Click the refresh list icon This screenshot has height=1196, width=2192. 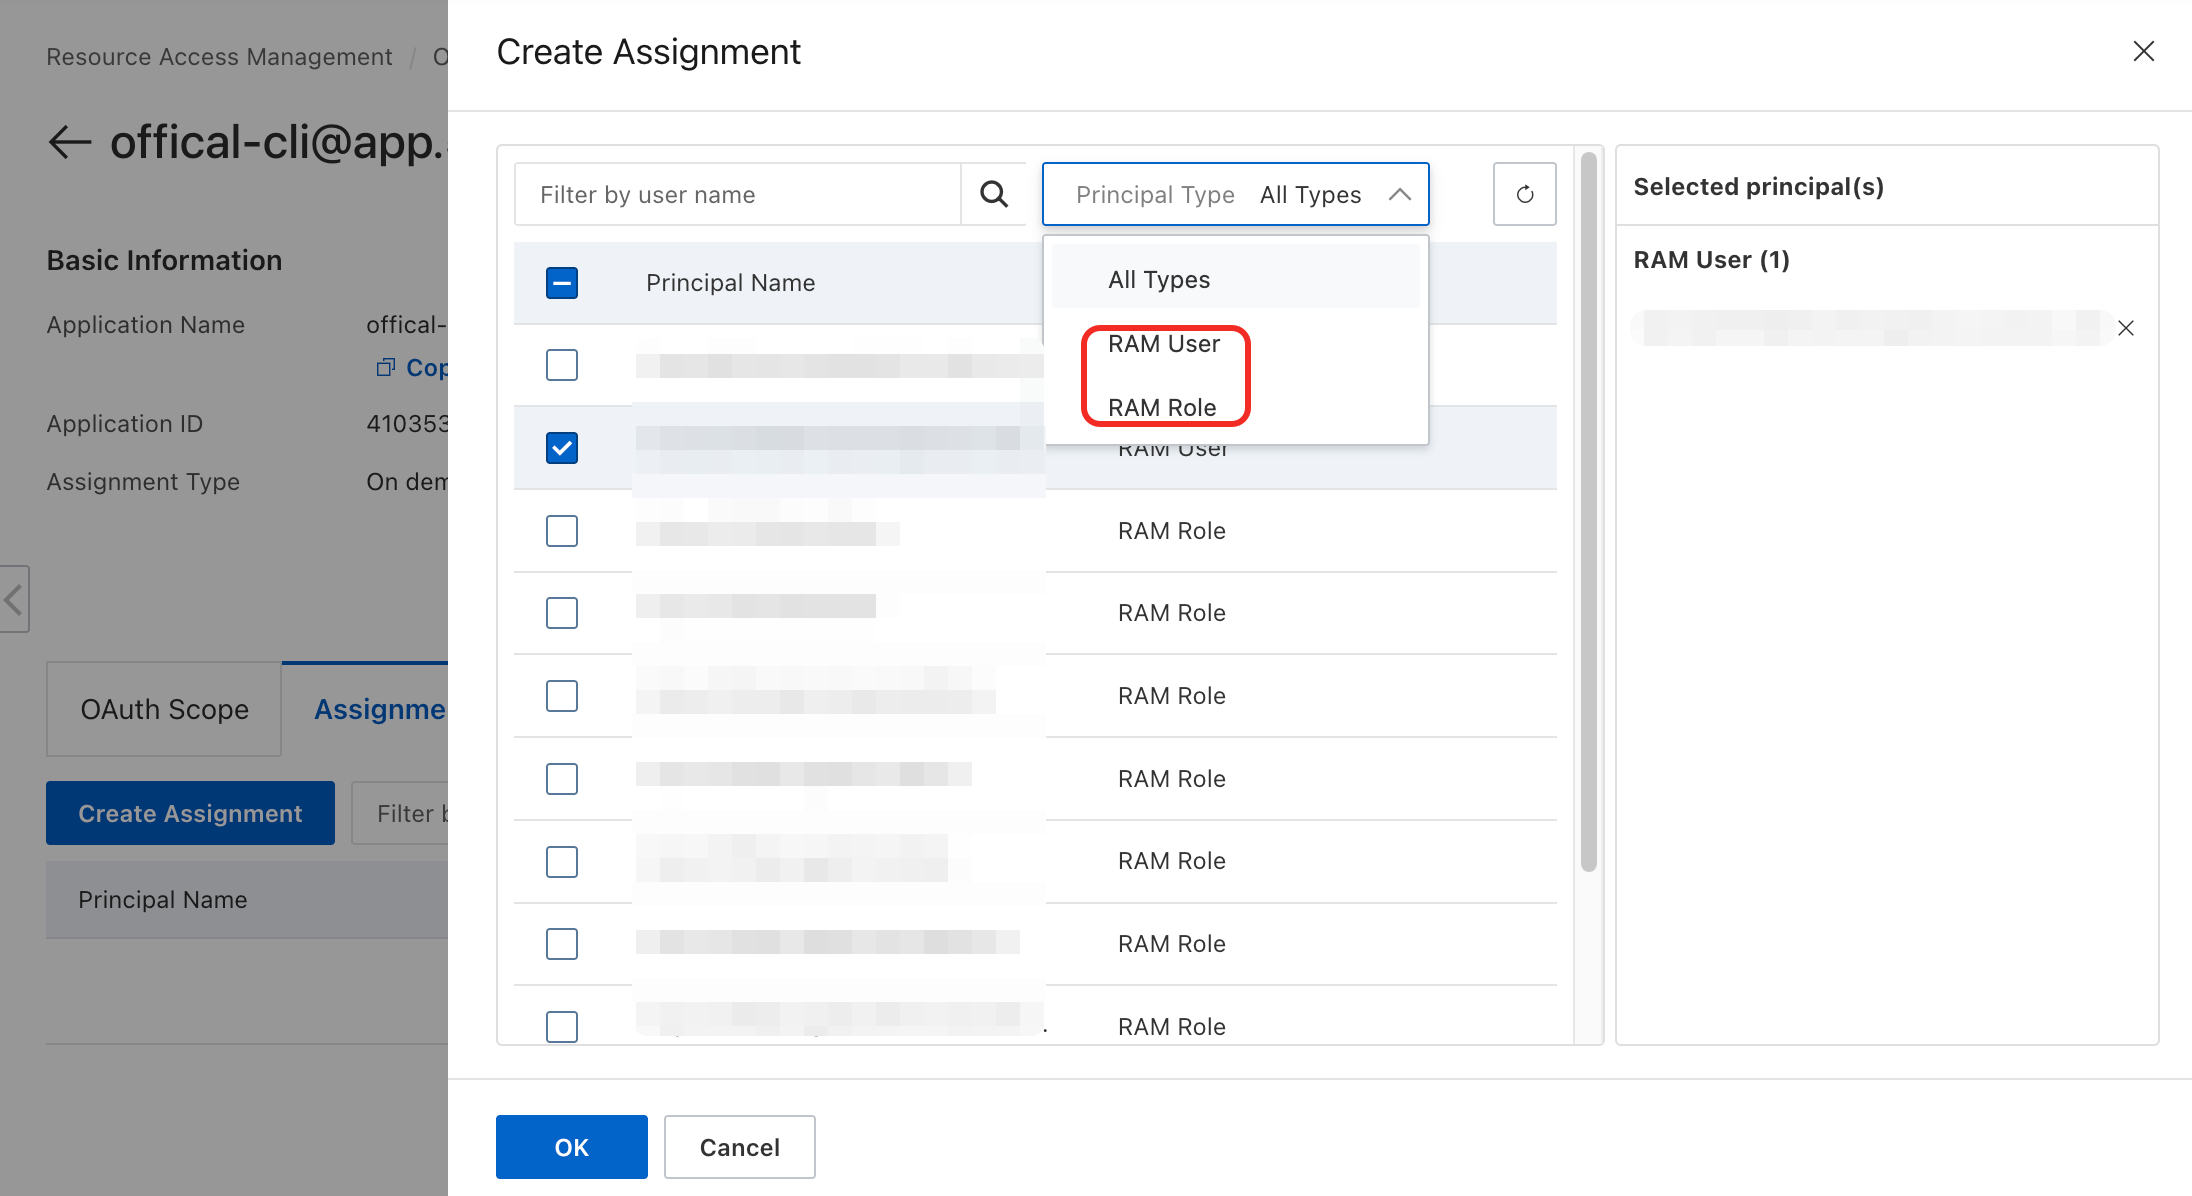pos(1524,194)
